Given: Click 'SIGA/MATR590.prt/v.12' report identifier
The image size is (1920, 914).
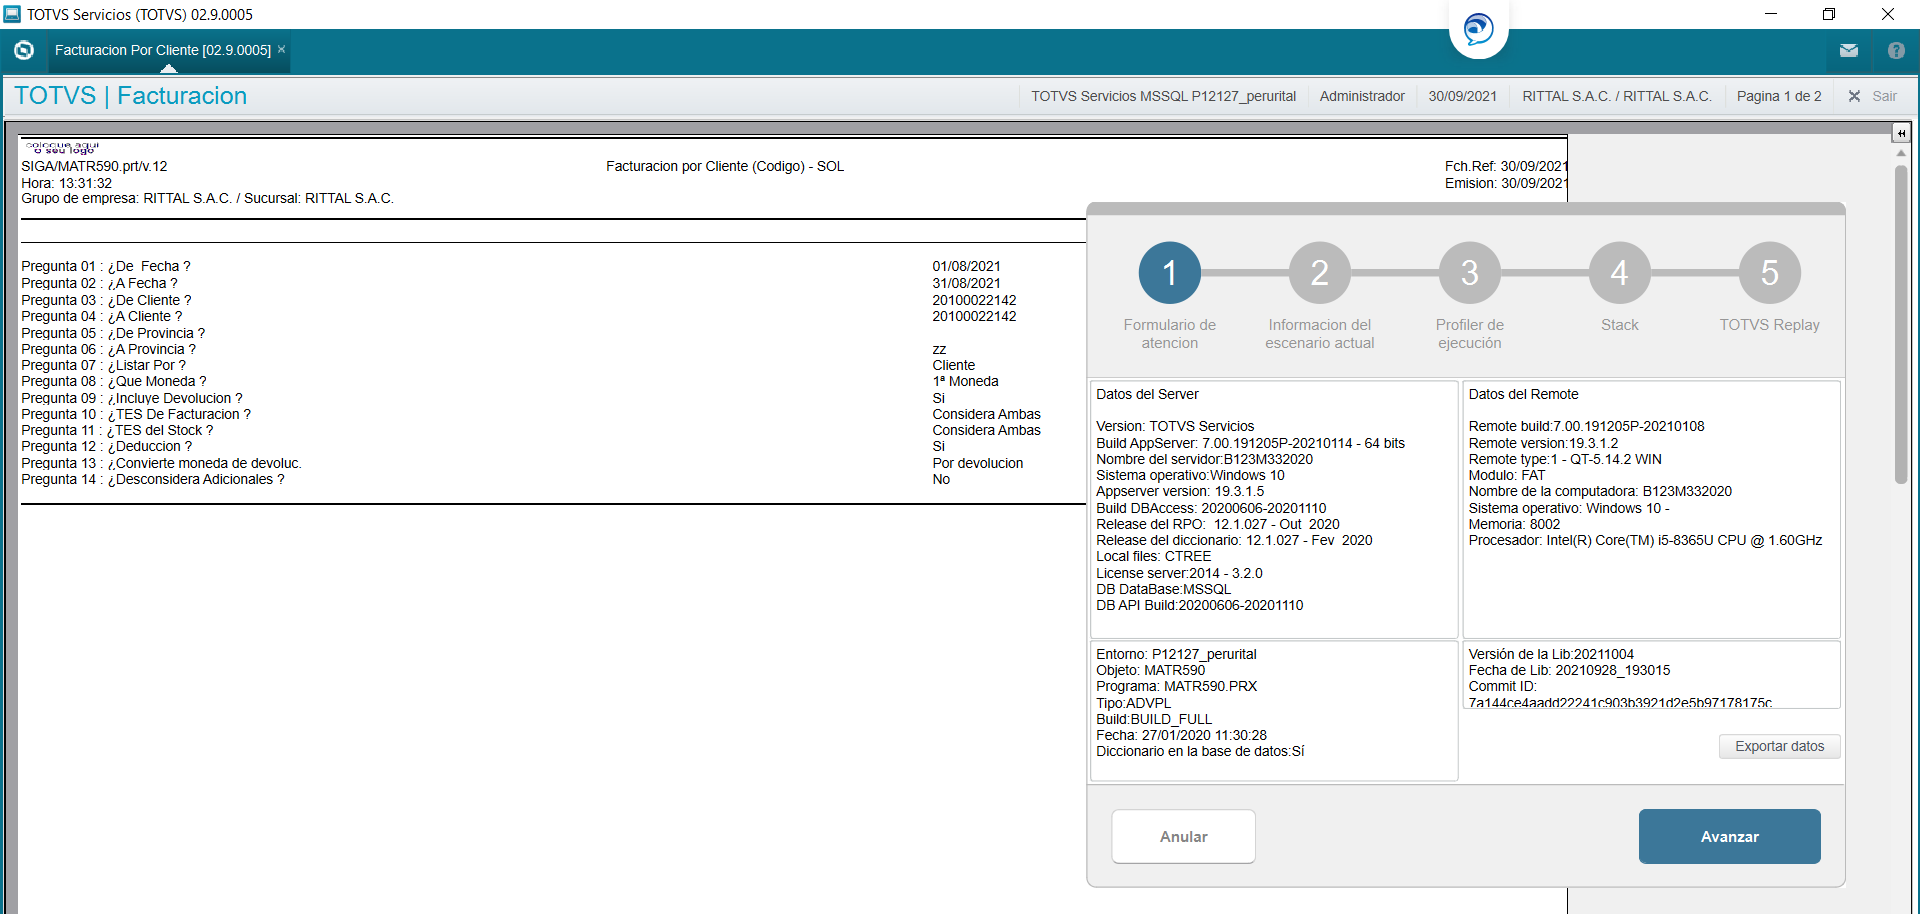Looking at the screenshot, I should click(94, 166).
